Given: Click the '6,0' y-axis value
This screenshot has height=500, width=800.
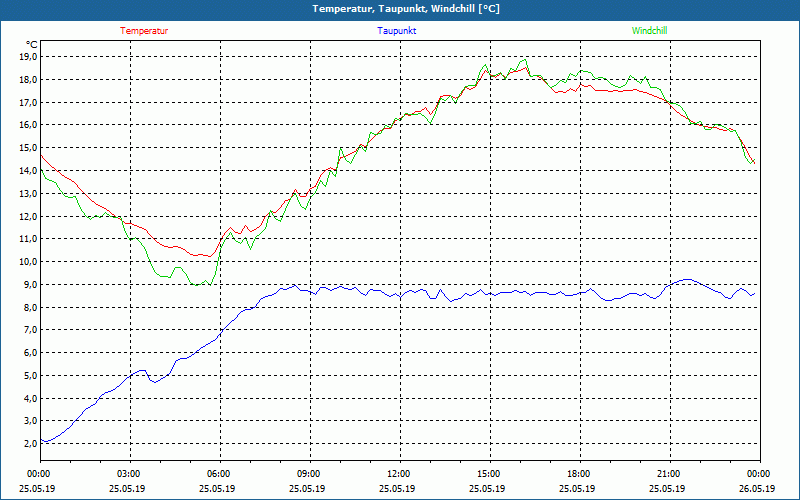Looking at the screenshot, I should (31, 353).
